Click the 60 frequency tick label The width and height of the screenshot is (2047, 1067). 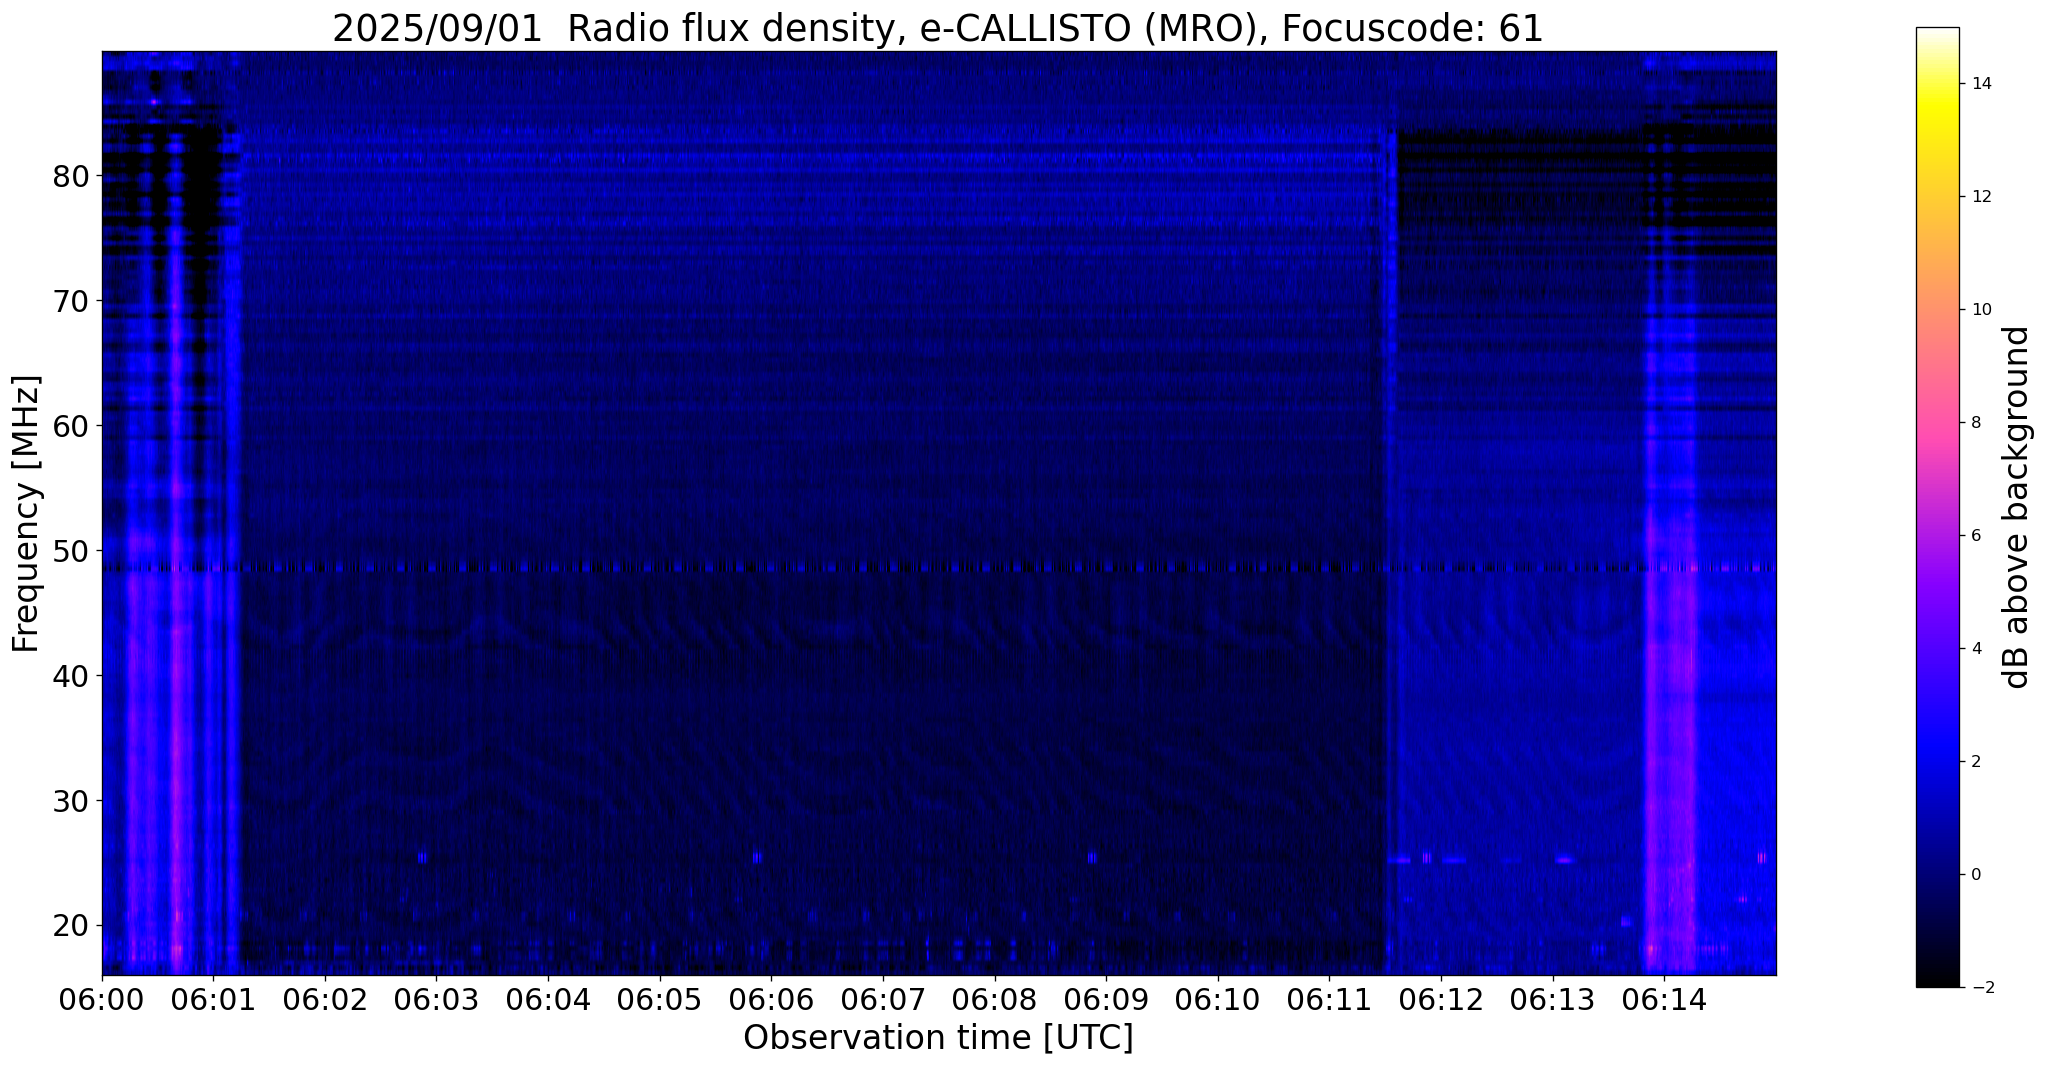point(72,426)
